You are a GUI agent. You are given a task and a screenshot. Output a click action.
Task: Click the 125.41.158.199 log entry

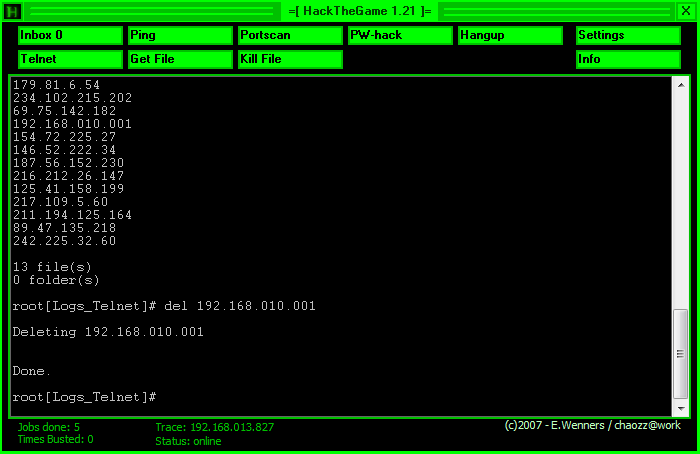pos(68,188)
